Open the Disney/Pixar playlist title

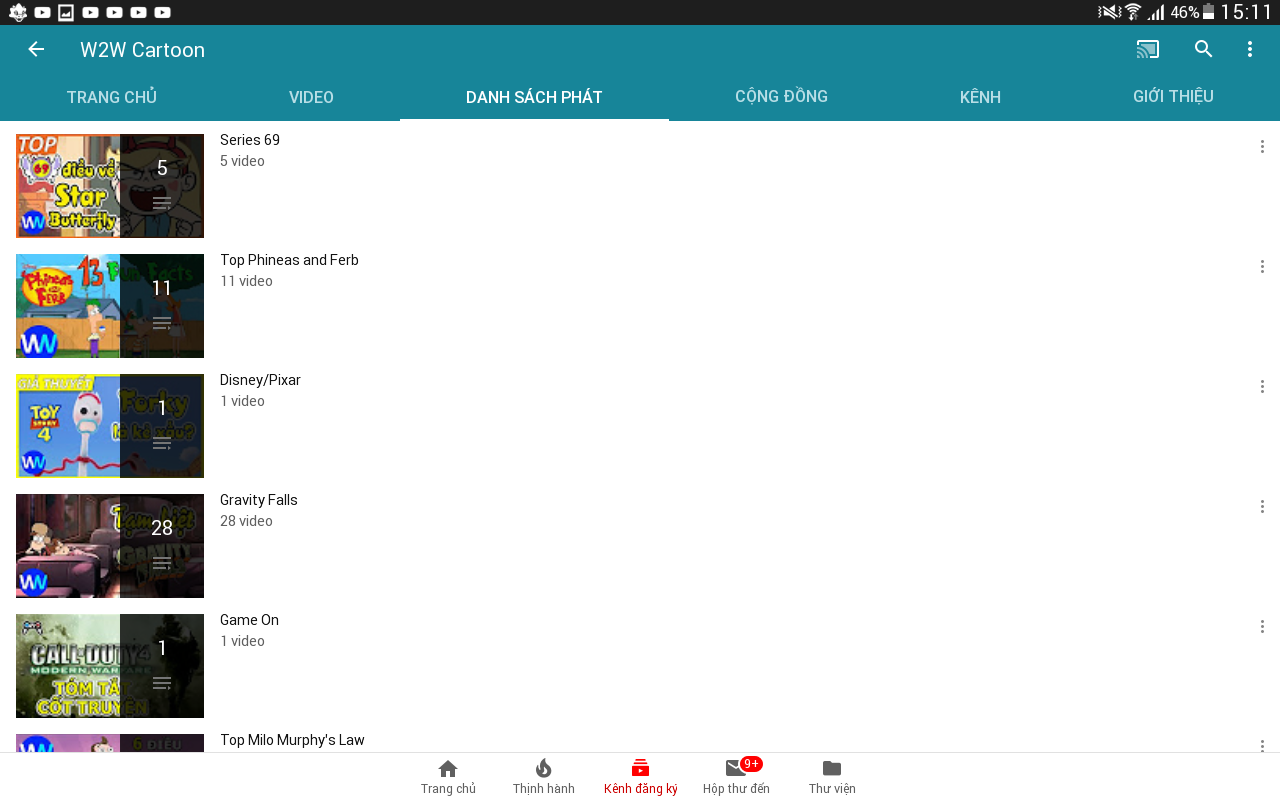pos(260,380)
